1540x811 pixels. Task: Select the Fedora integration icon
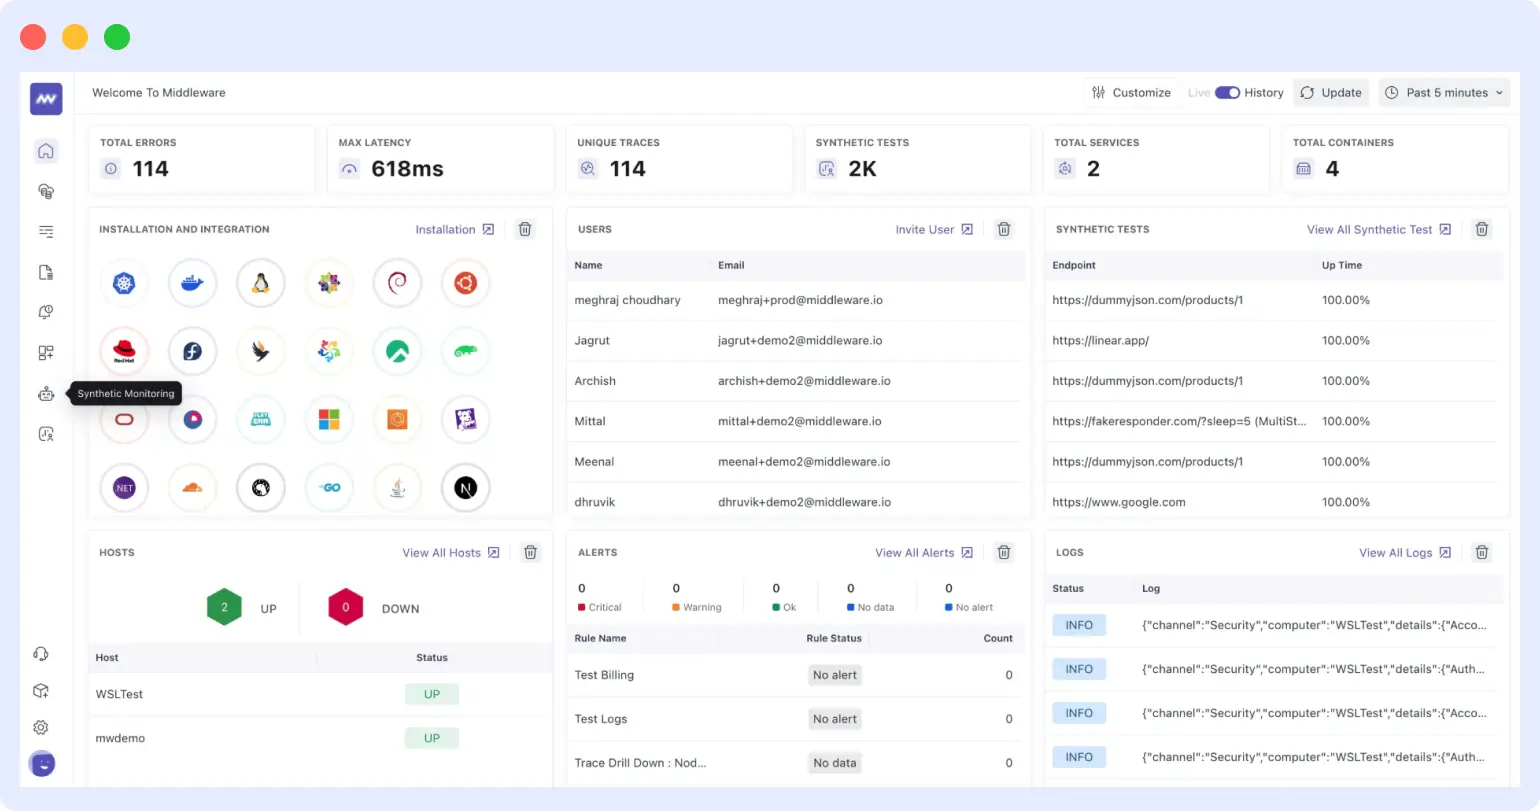(x=192, y=352)
